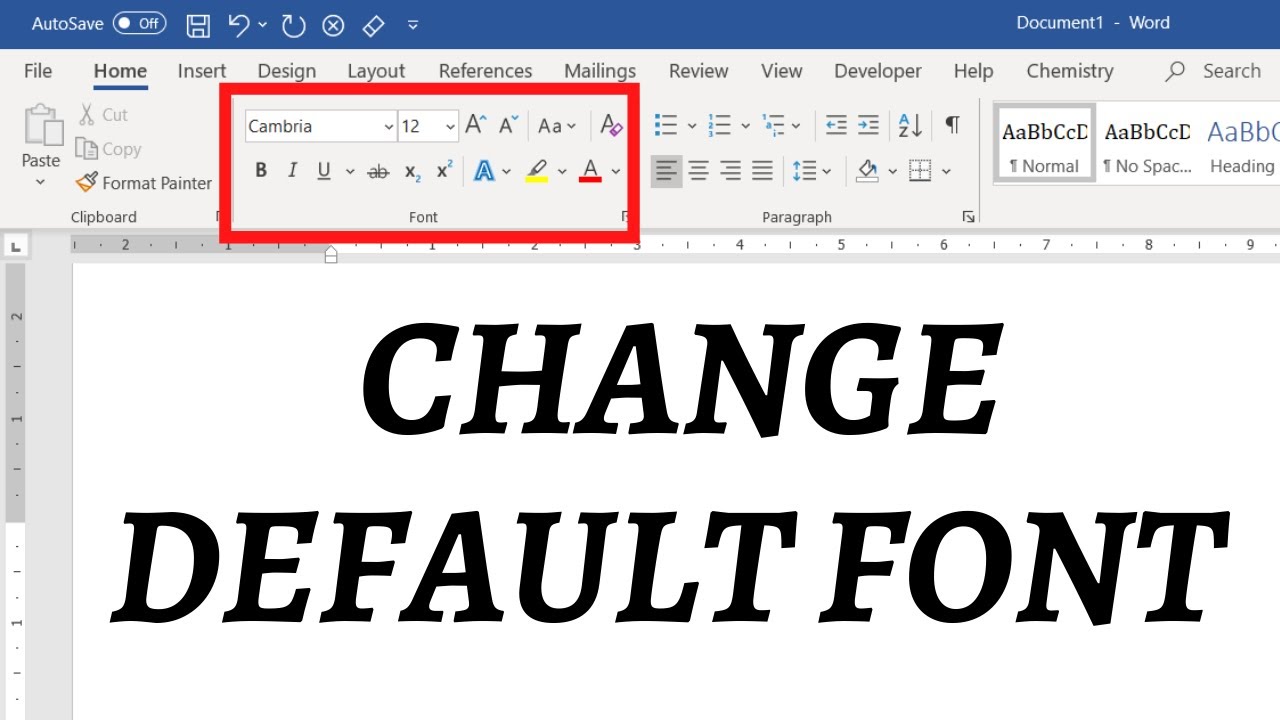Screen dimensions: 1280x720
Task: Click the Show/Hide paragraph marks icon
Action: 951,124
